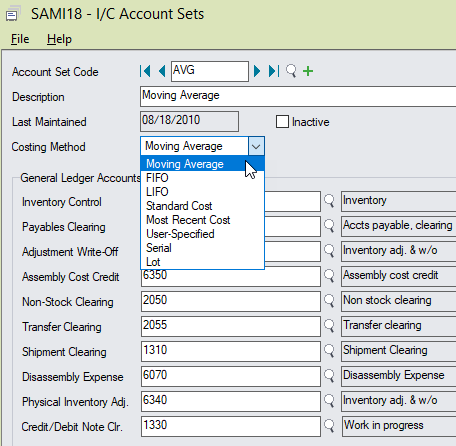This screenshot has height=446, width=456.
Task: Click the Assembly cost credit description
Action: click(x=399, y=276)
